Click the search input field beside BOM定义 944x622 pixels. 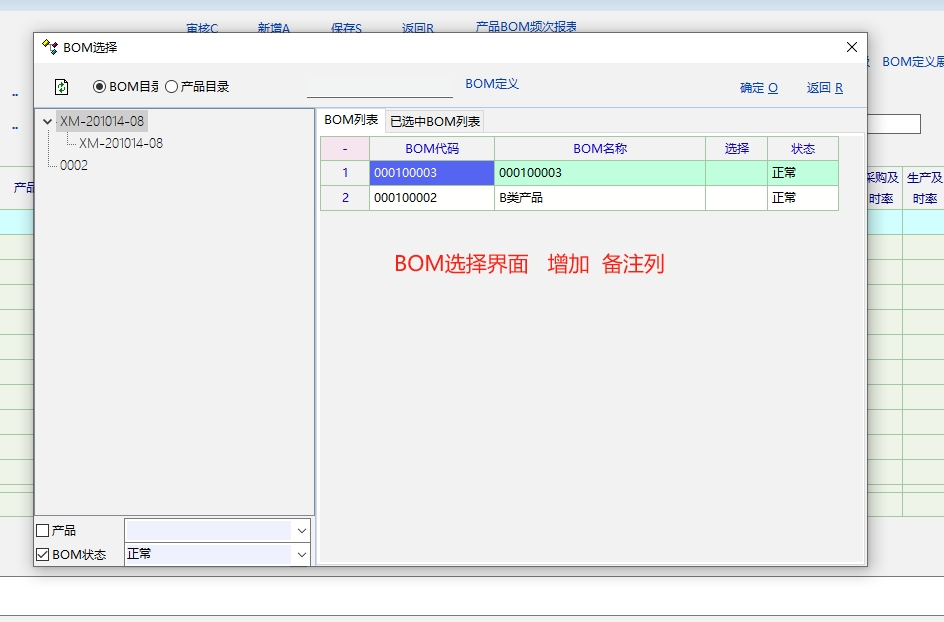click(x=380, y=87)
